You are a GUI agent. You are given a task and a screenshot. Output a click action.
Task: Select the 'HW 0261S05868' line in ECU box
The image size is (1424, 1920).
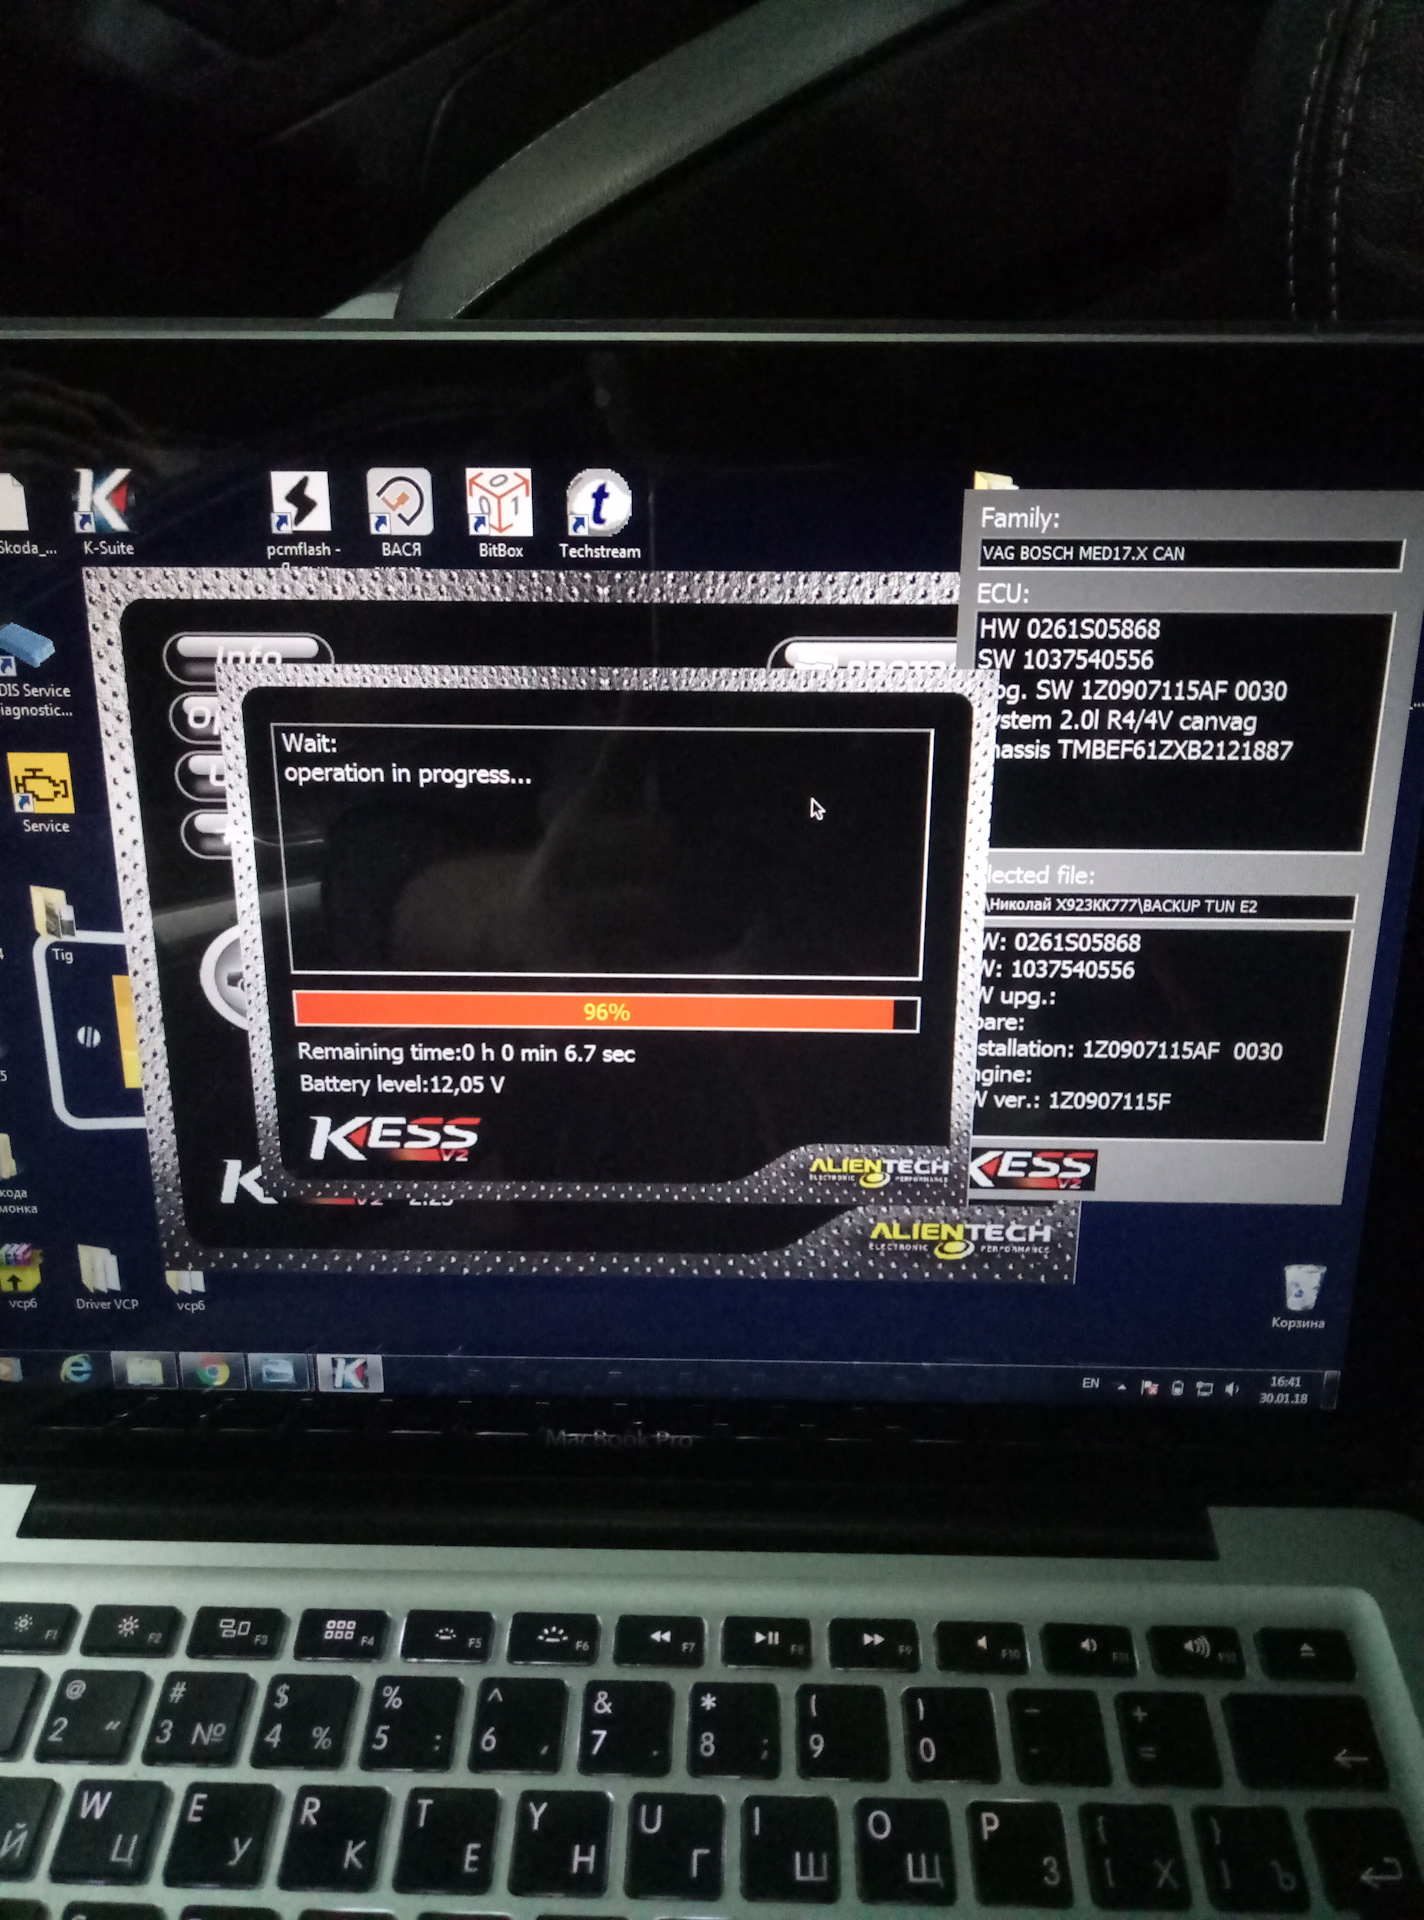(x=1070, y=629)
